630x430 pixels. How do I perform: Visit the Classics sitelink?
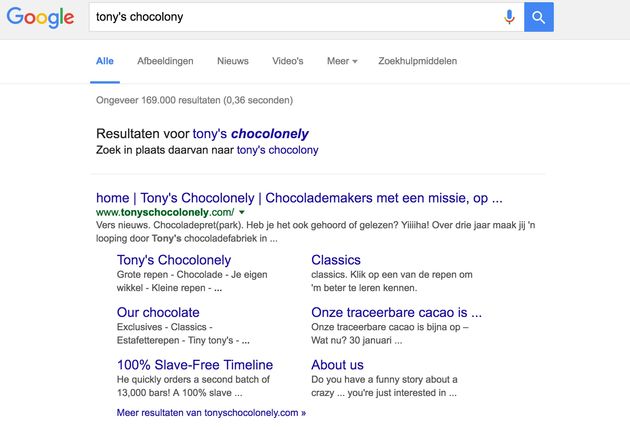point(336,260)
